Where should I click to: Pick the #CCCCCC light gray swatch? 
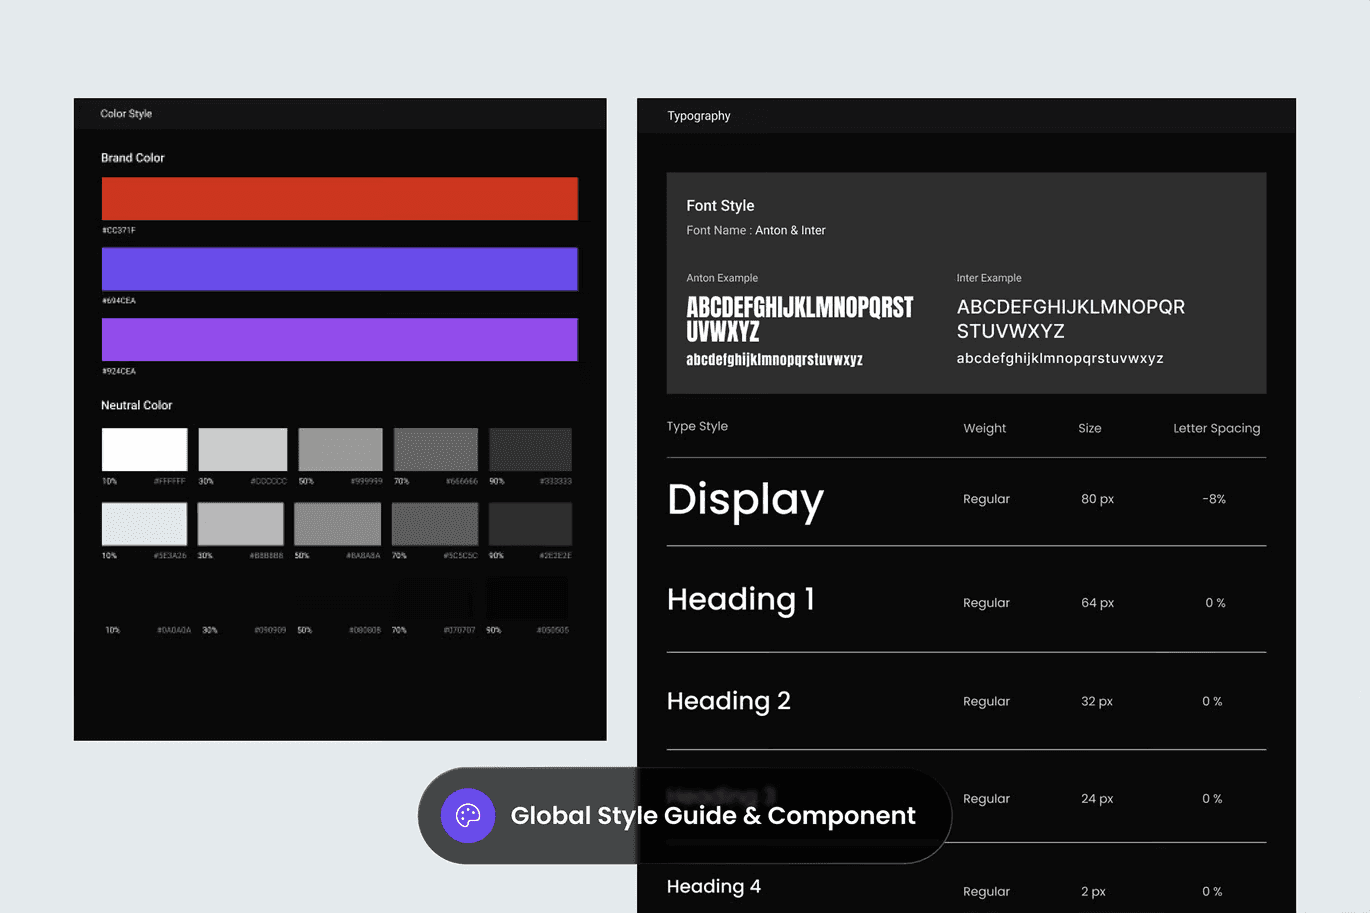point(243,449)
